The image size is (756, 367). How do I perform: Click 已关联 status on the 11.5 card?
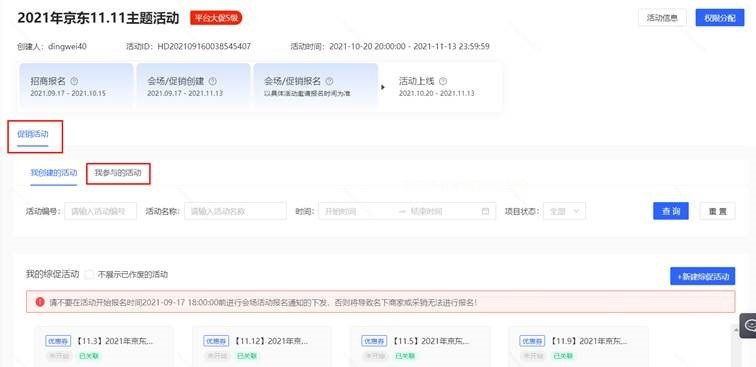click(405, 356)
